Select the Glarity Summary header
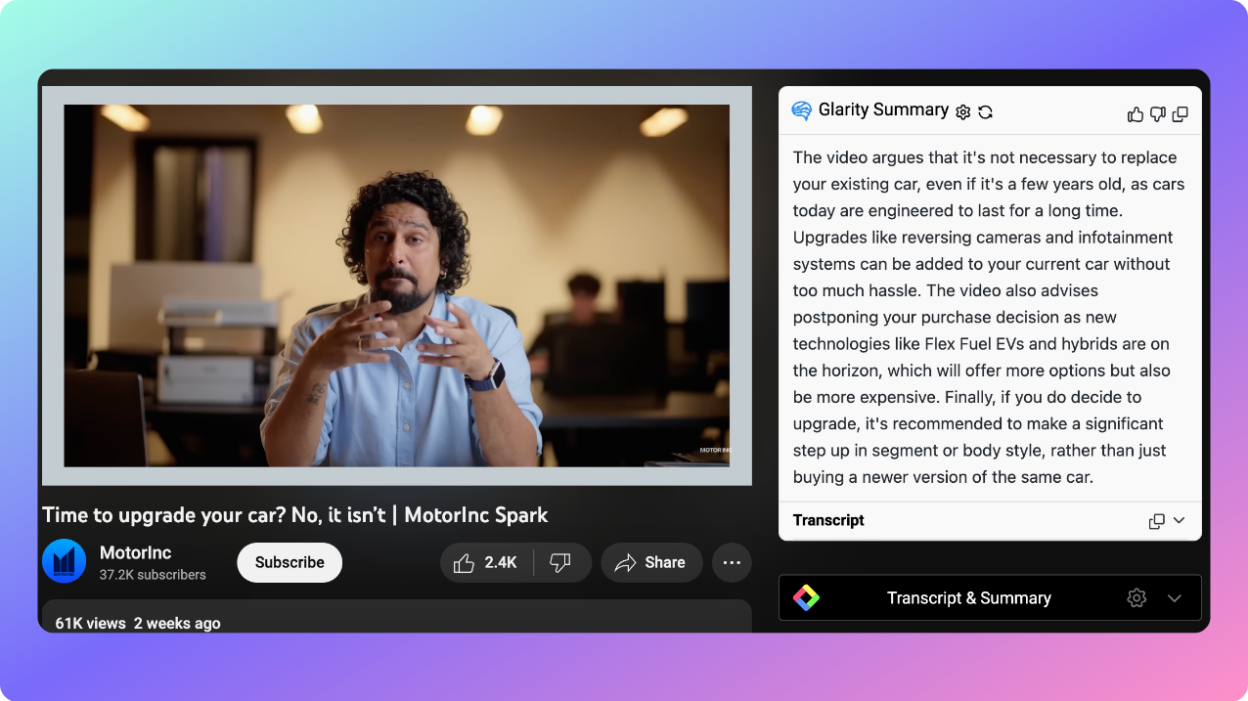Viewport: 1248px width, 701px height. tap(882, 110)
